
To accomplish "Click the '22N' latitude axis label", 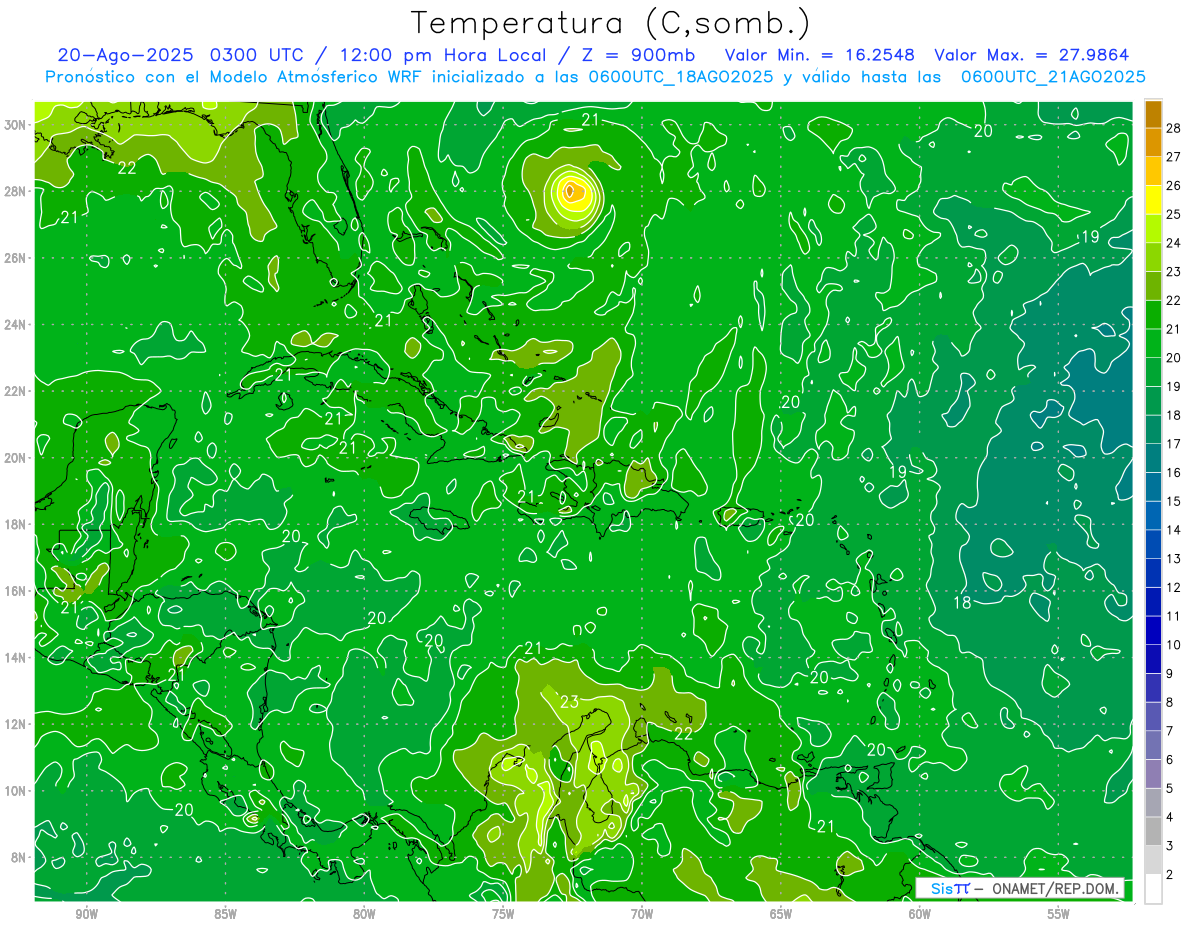I will 15,391.
